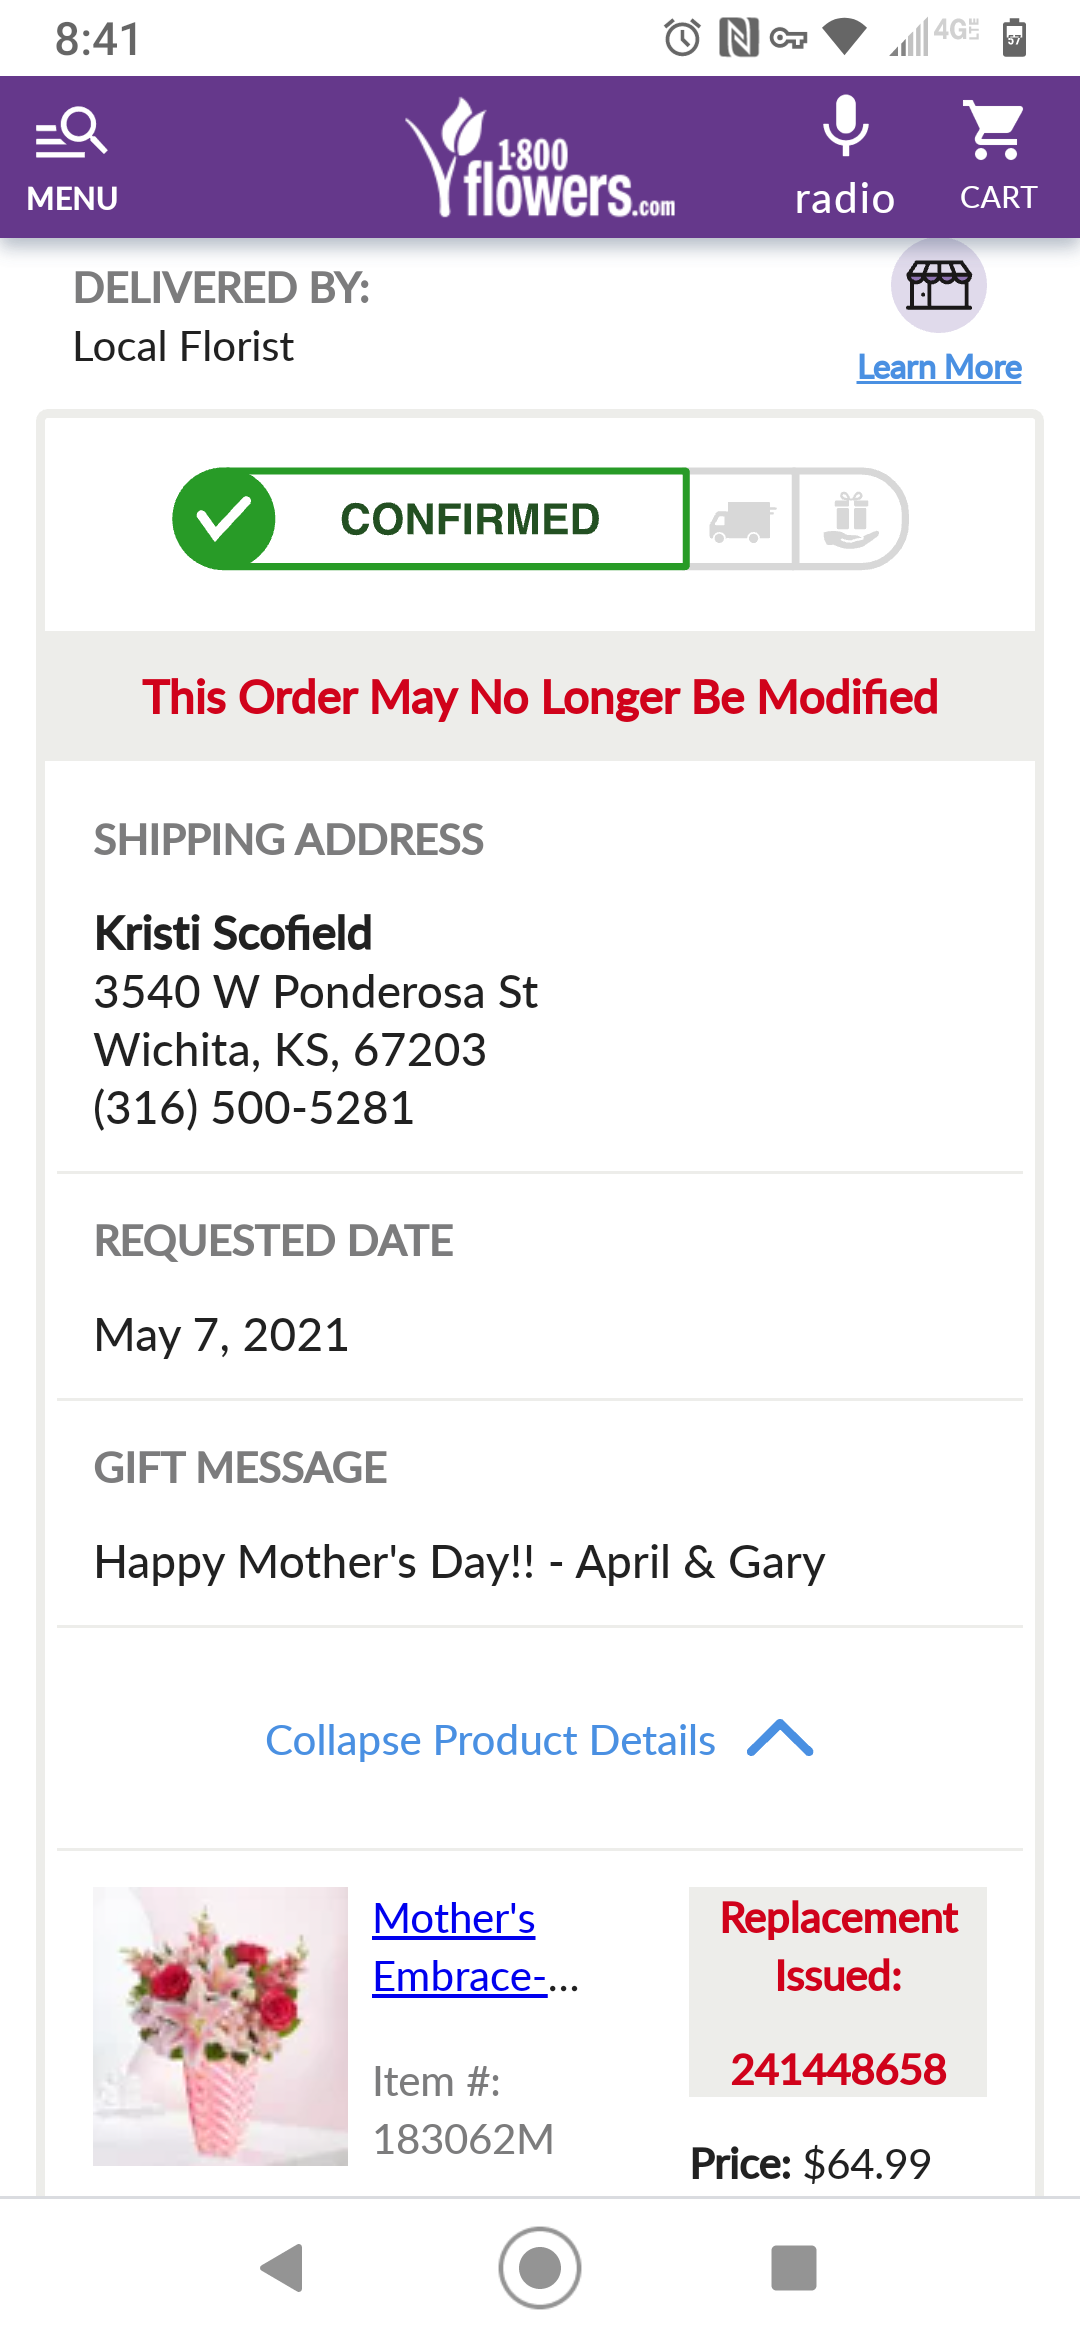Tap the local florist storefront icon
The image size is (1080, 2340).
(x=938, y=286)
